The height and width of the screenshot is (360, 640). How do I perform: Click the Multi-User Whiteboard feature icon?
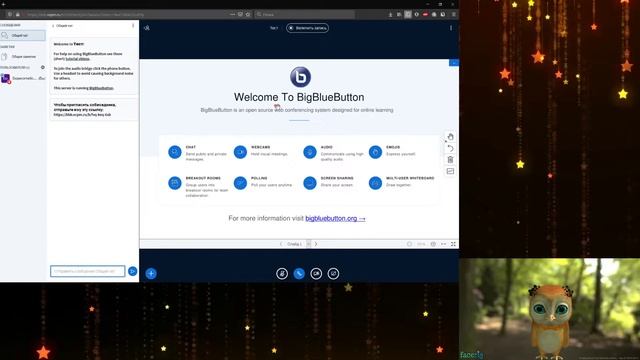375,183
